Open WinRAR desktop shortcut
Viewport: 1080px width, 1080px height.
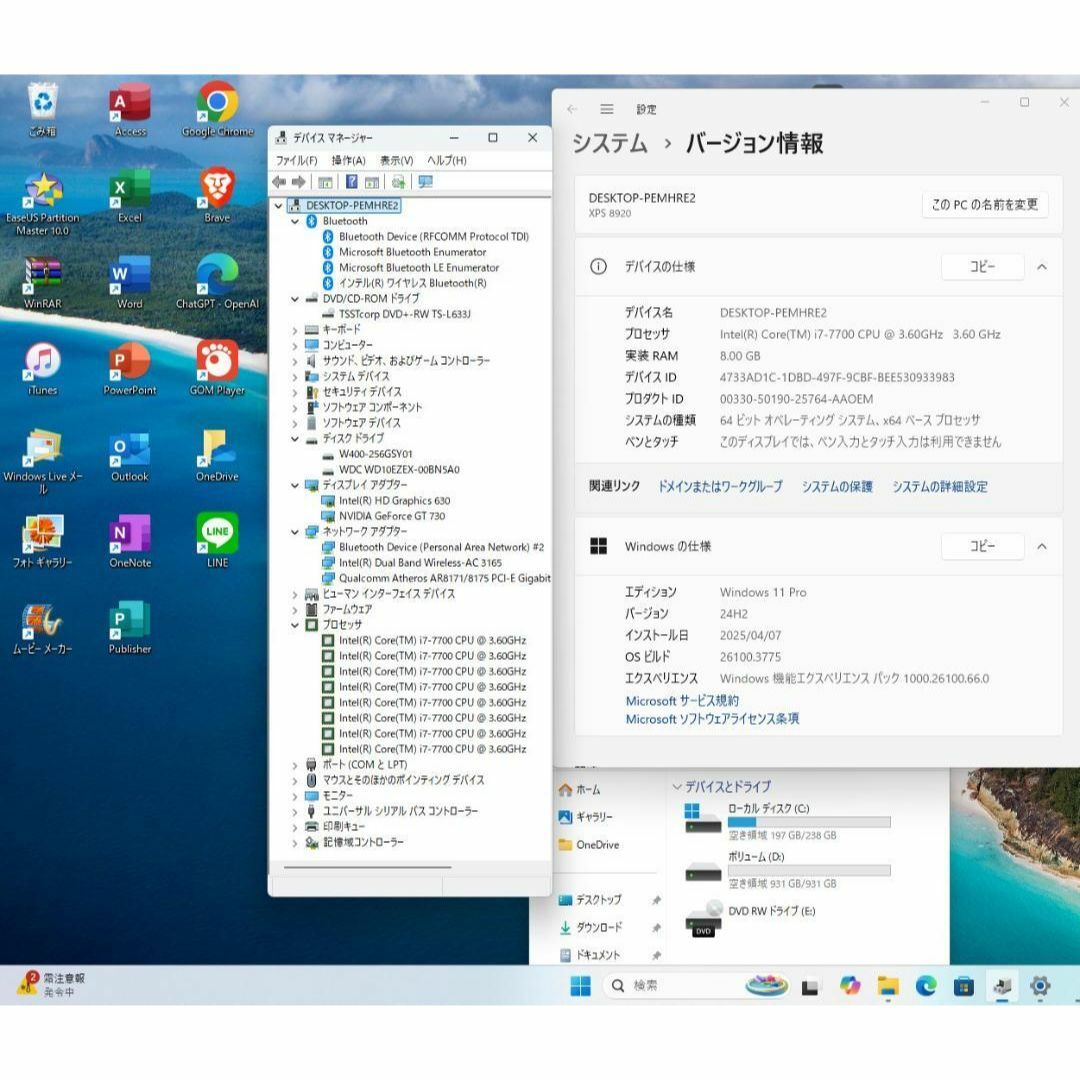43,282
